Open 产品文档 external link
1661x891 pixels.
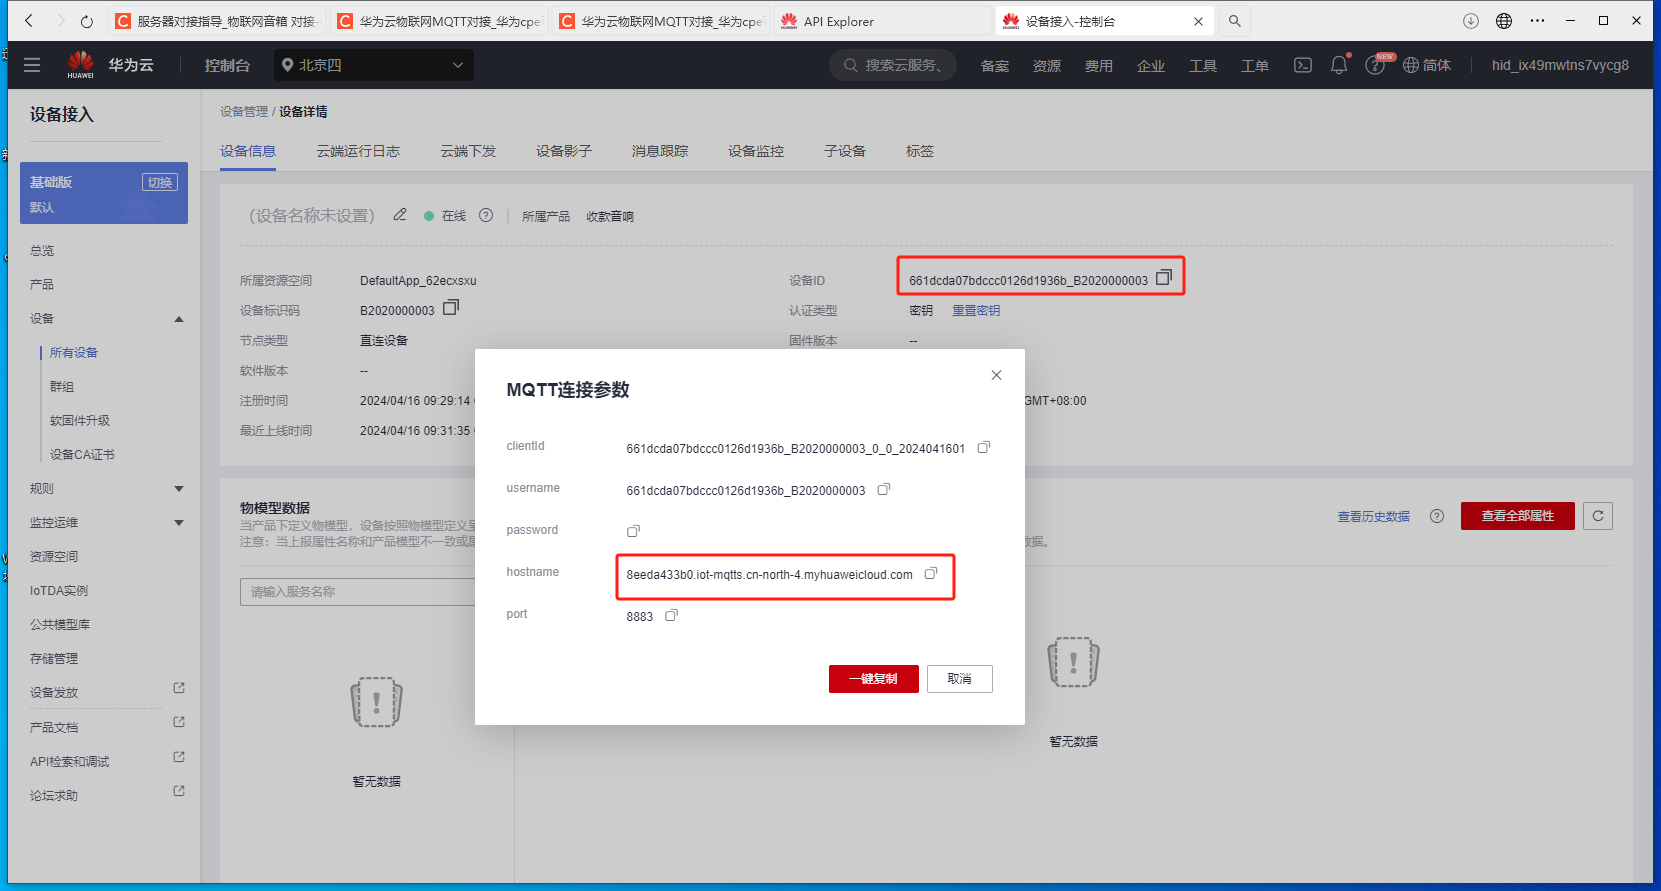pos(179,722)
